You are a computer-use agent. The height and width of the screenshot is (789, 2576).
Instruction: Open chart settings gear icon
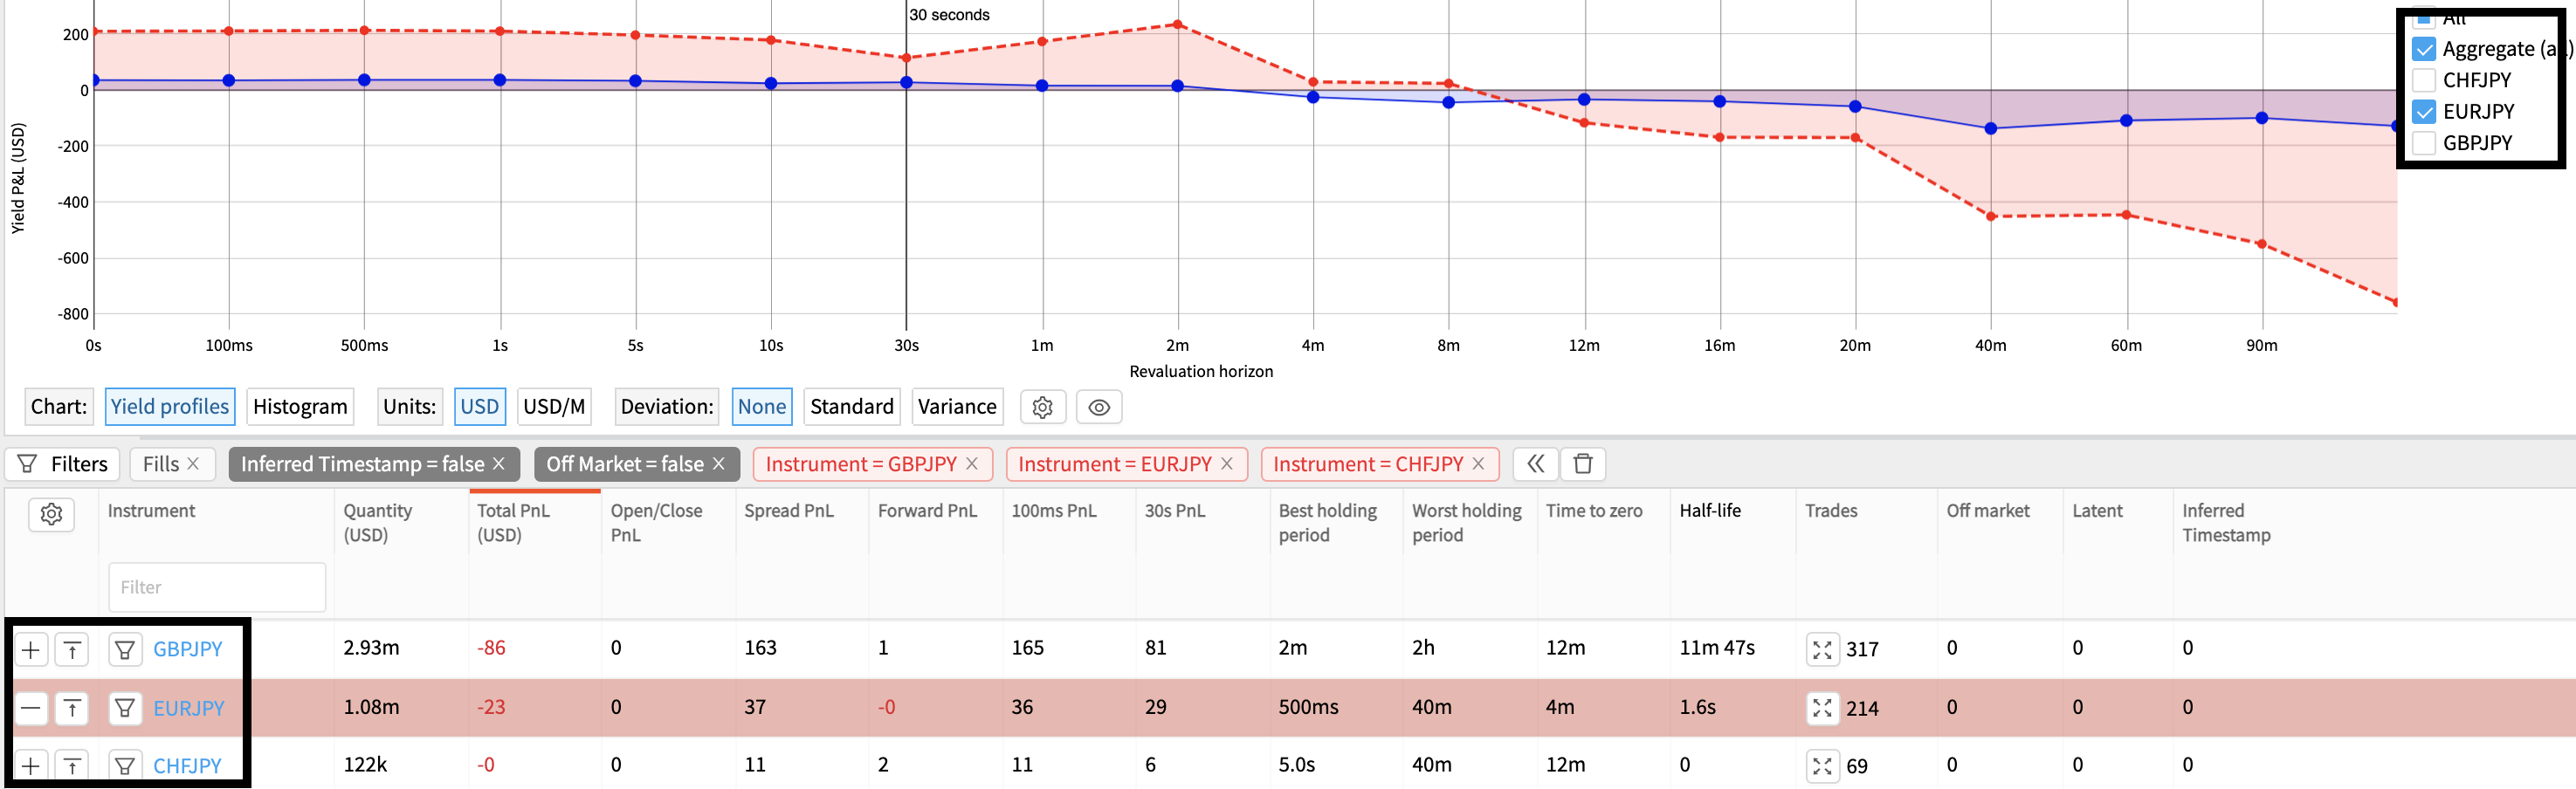click(1042, 407)
